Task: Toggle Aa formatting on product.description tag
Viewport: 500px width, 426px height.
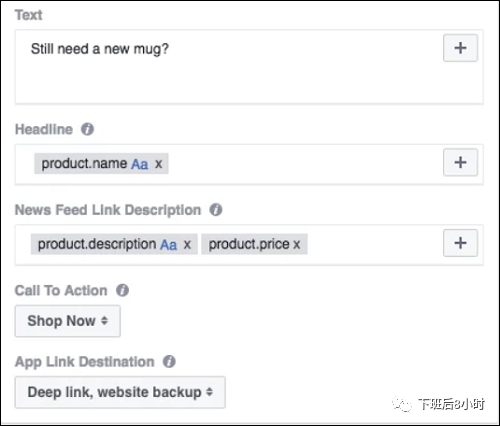Action: click(x=169, y=245)
